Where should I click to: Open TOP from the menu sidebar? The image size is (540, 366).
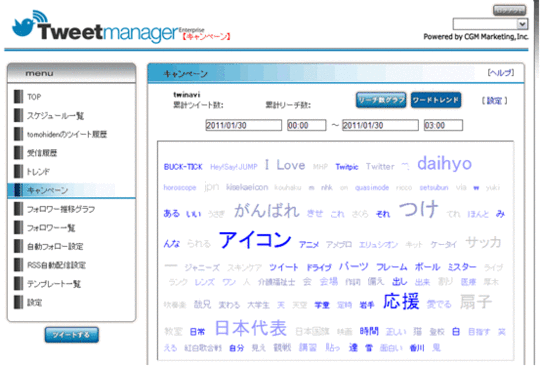click(x=34, y=97)
